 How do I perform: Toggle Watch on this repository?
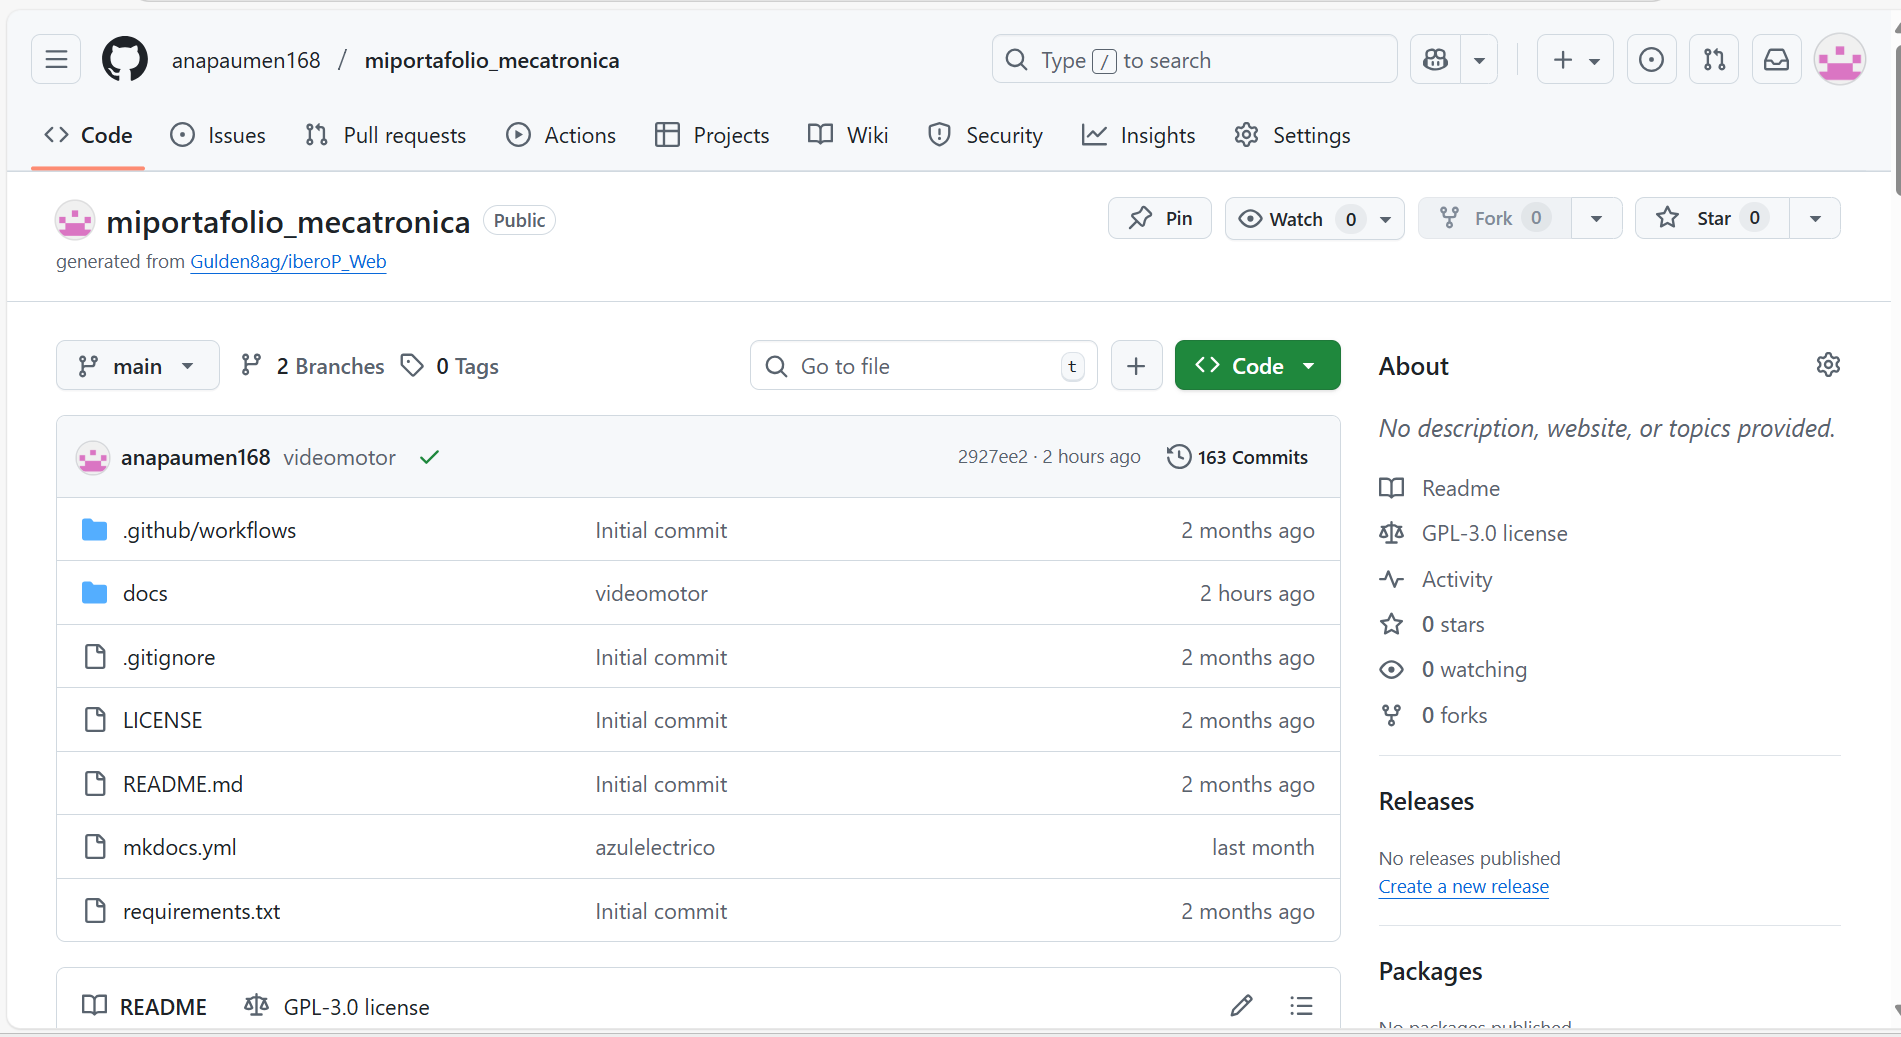(x=1296, y=219)
